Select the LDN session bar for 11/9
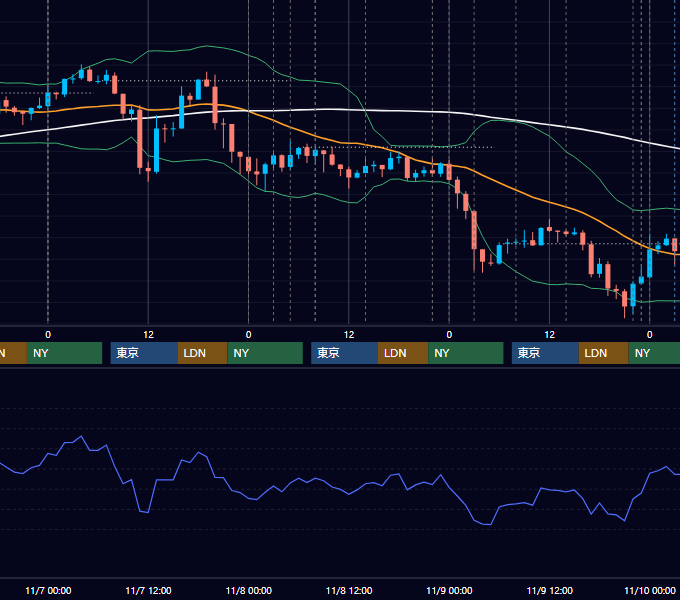680x600 pixels. [604, 353]
